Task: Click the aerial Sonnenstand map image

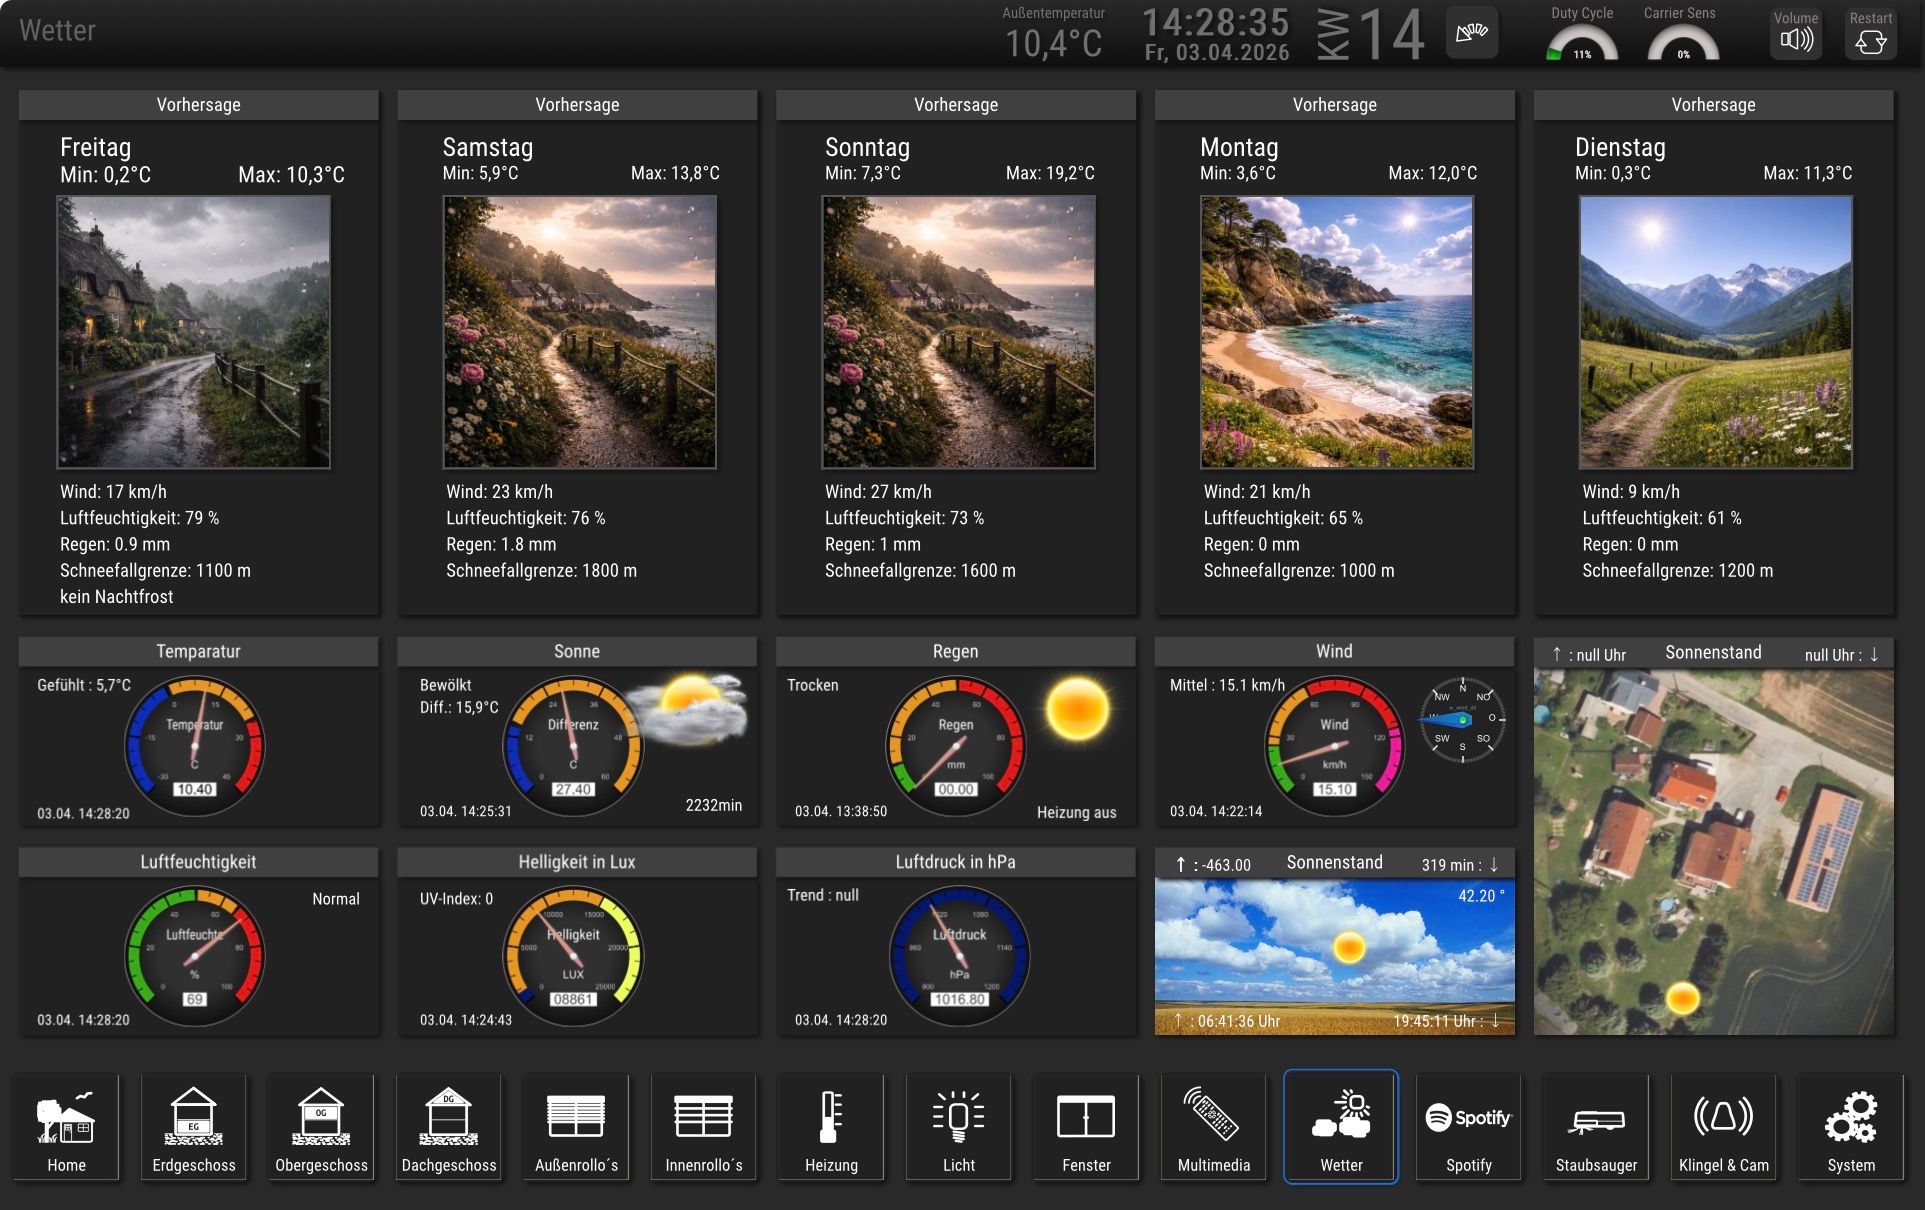Action: (x=1713, y=852)
